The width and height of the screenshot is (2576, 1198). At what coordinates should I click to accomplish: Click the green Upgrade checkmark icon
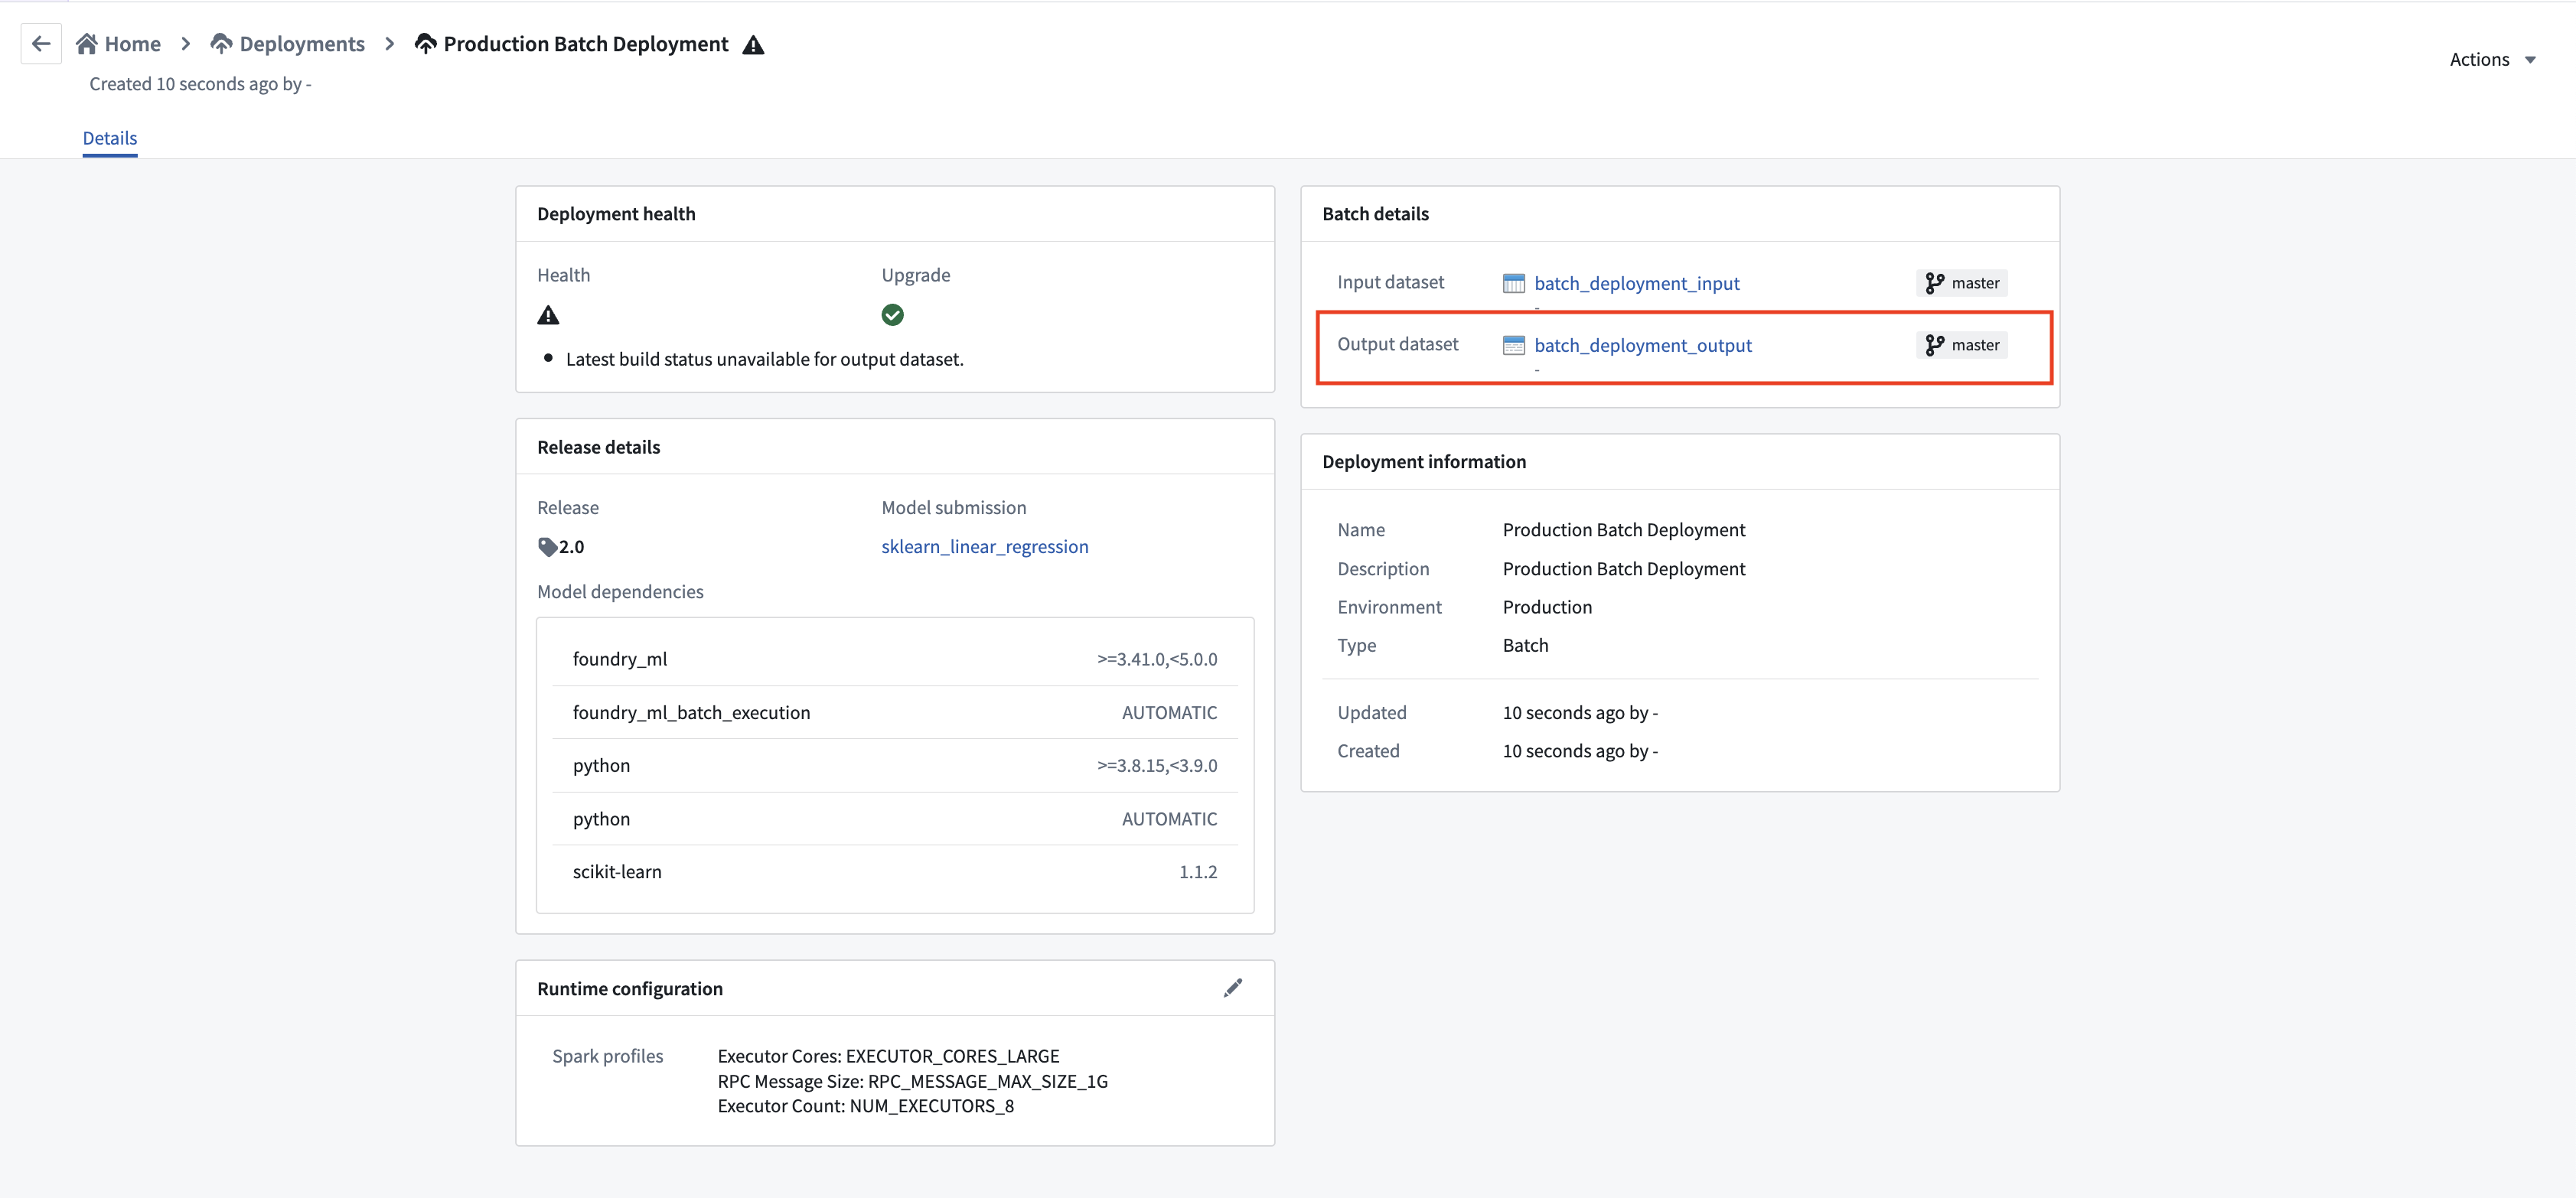[x=892, y=315]
